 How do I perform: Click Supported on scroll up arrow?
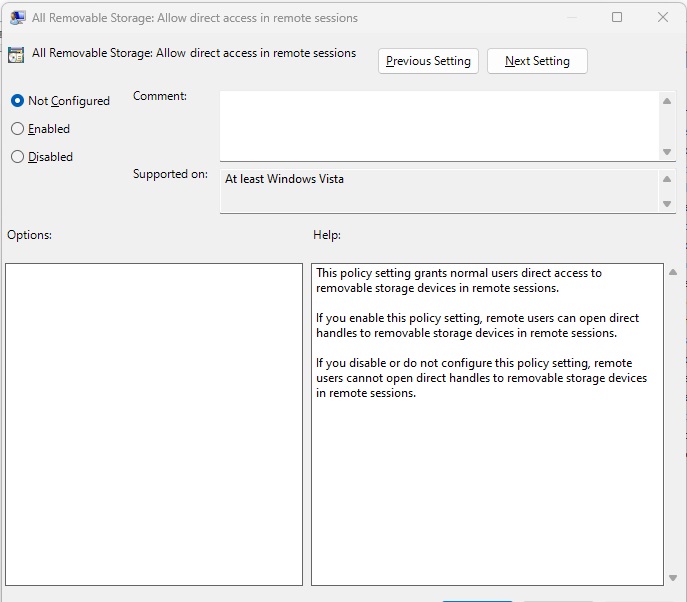click(x=667, y=179)
